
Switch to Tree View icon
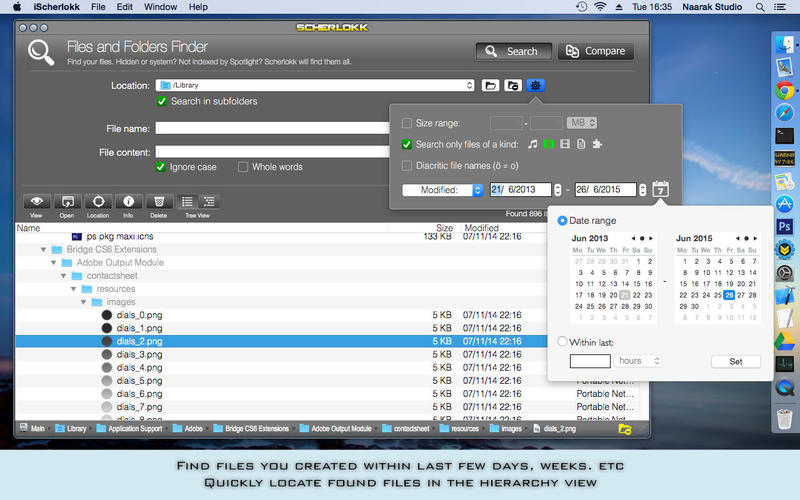(209, 202)
